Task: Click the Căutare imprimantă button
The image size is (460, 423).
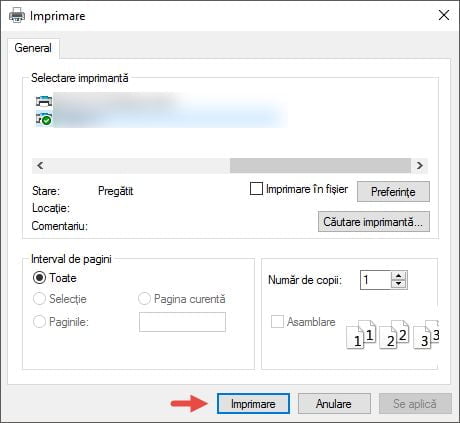Action: pyautogui.click(x=374, y=222)
